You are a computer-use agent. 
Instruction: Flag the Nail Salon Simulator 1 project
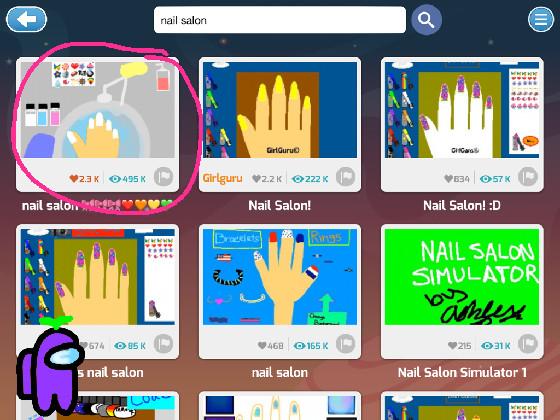[x=528, y=344]
